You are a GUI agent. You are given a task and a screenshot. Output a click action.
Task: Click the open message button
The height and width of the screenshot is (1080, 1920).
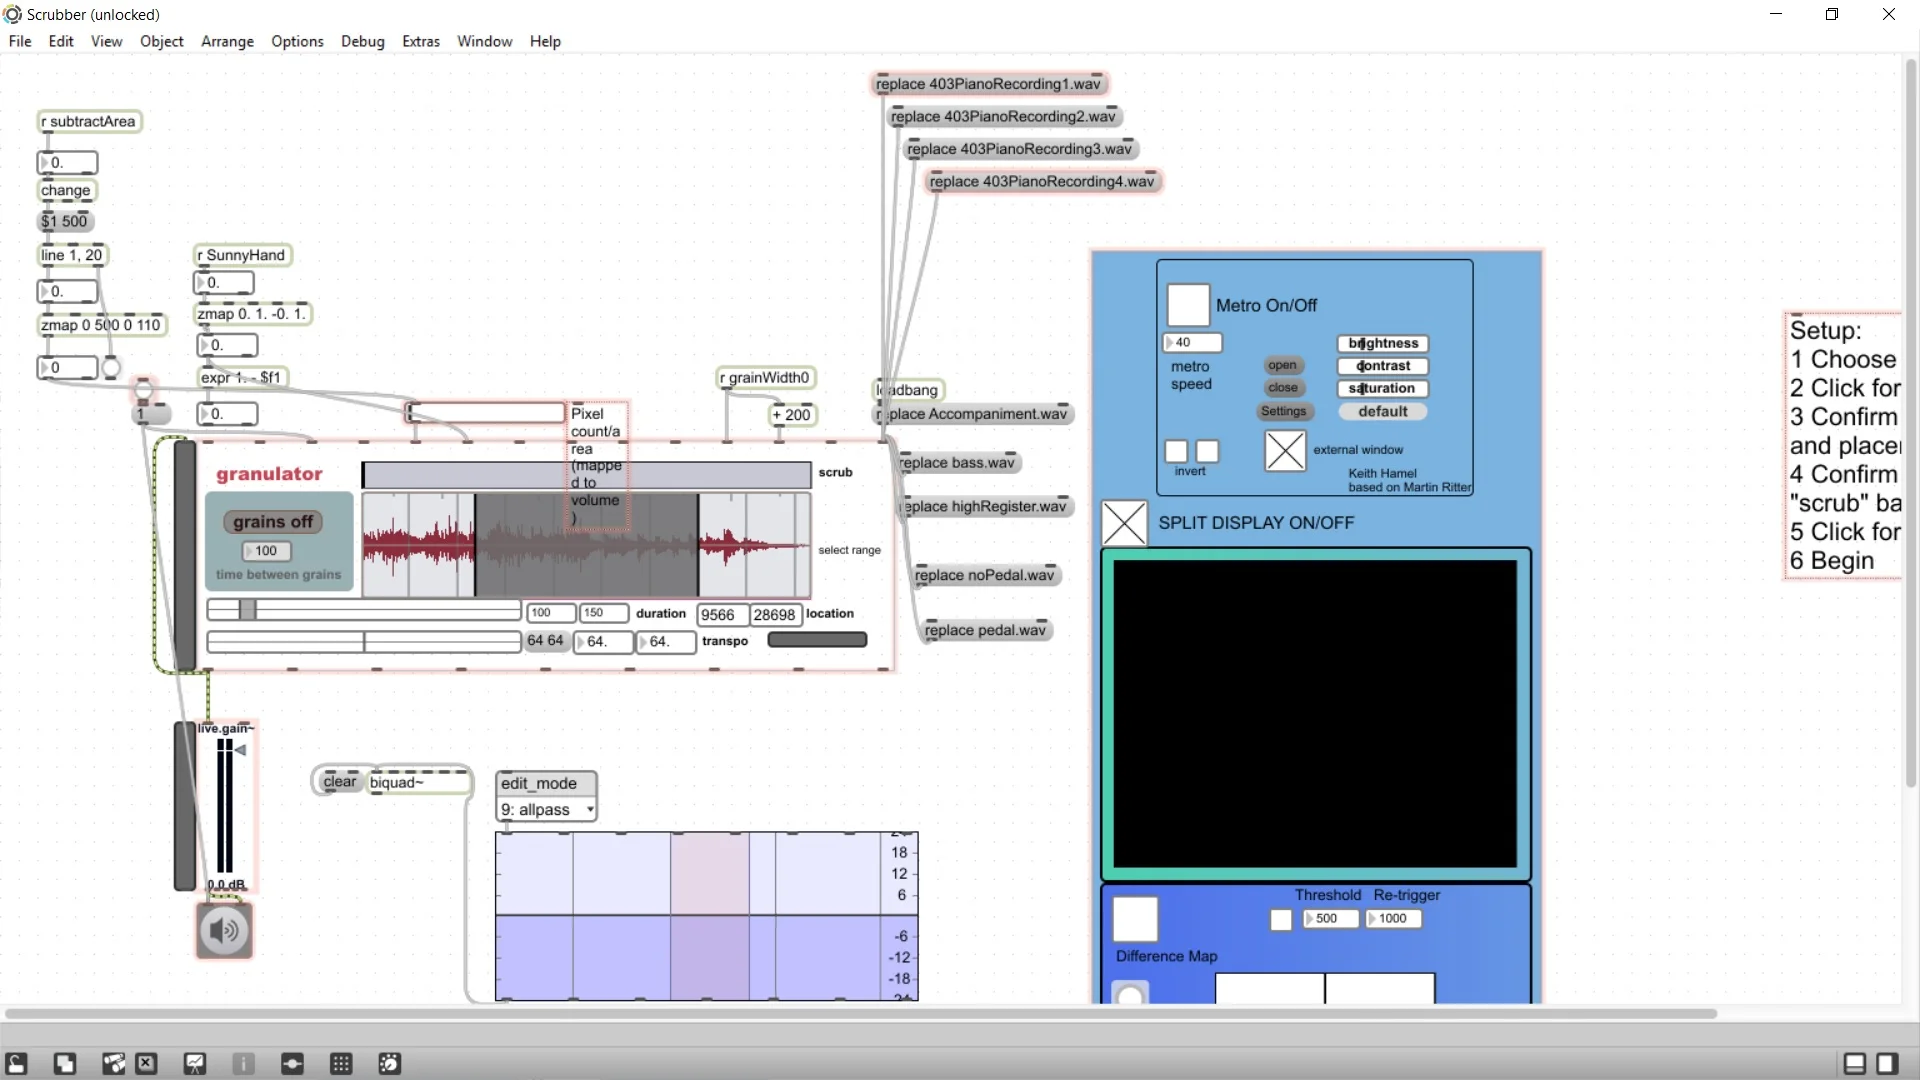coord(1283,365)
